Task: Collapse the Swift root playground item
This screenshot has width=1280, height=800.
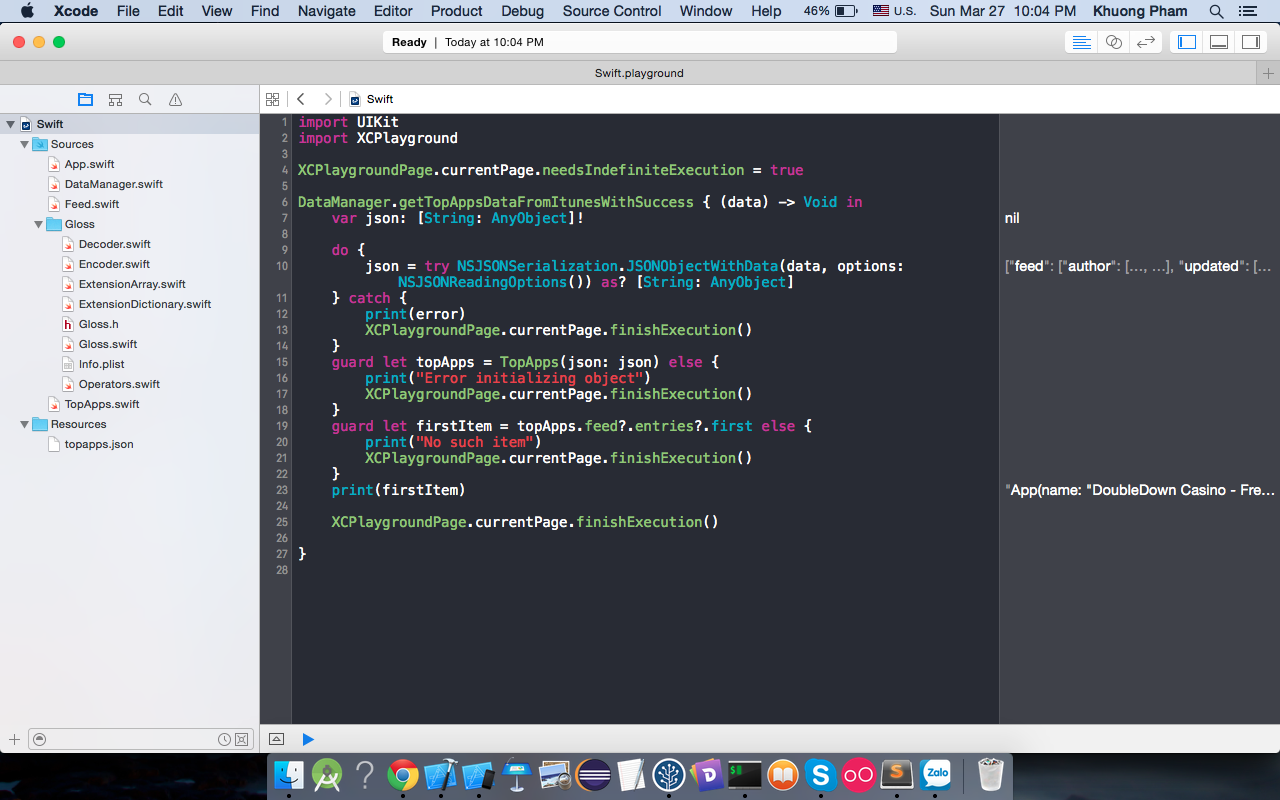Action: click(10, 124)
